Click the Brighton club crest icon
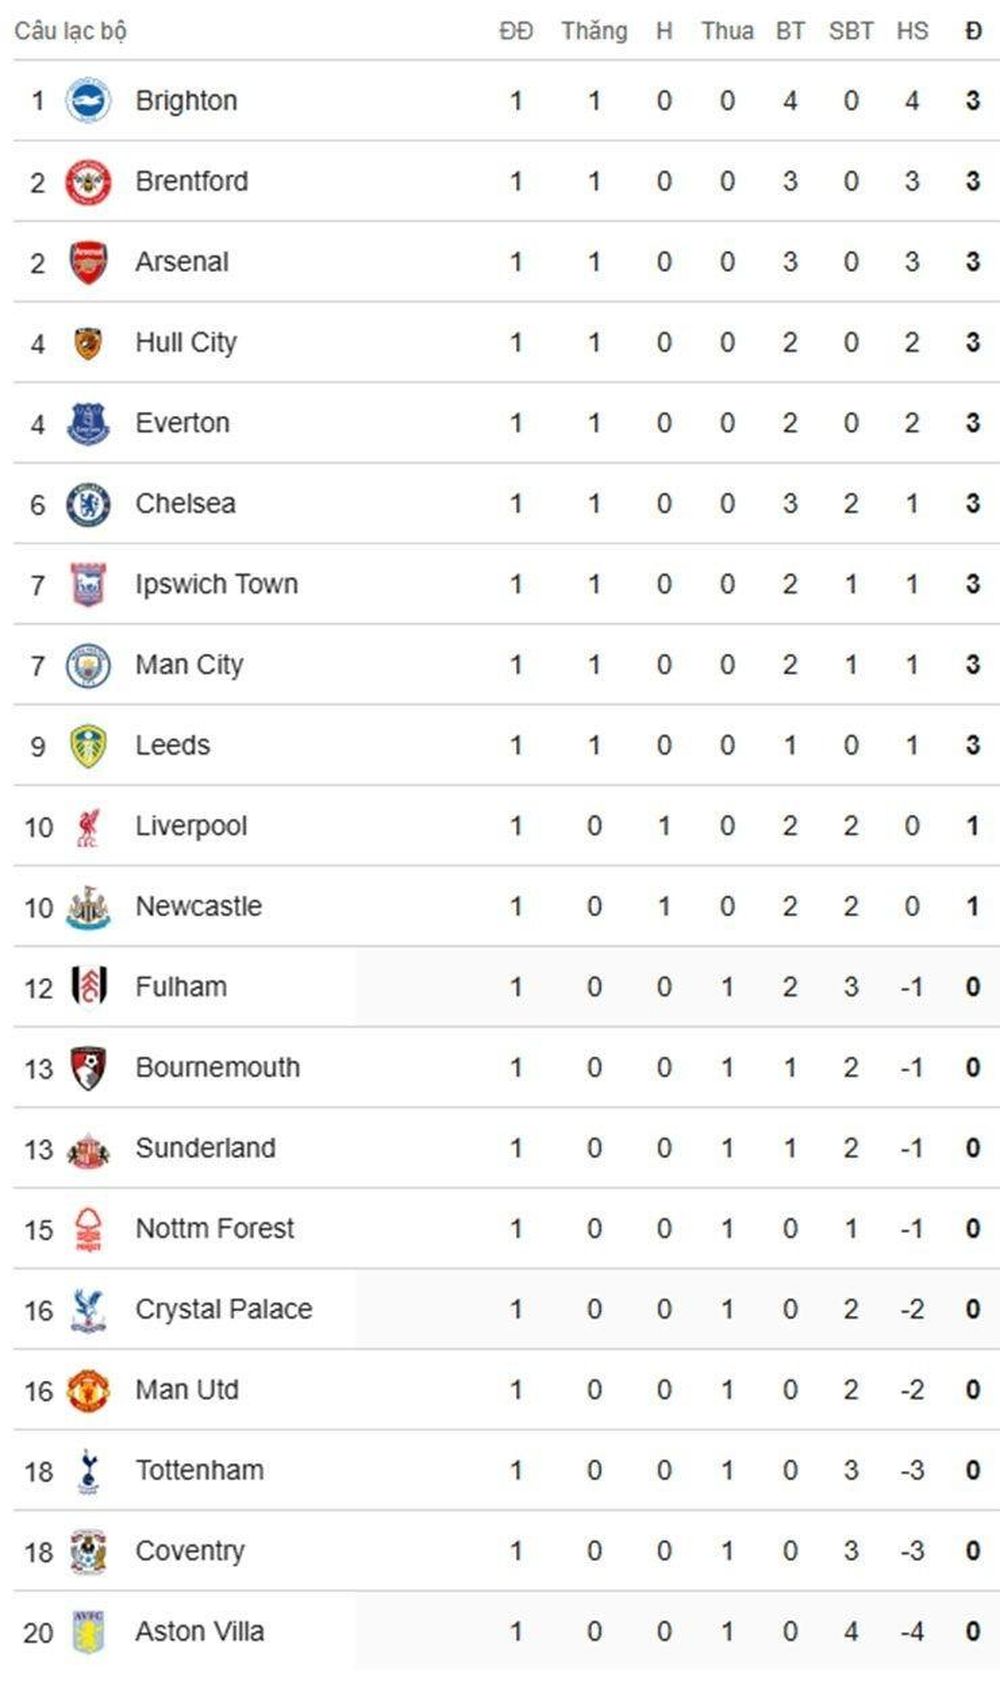 [88, 101]
